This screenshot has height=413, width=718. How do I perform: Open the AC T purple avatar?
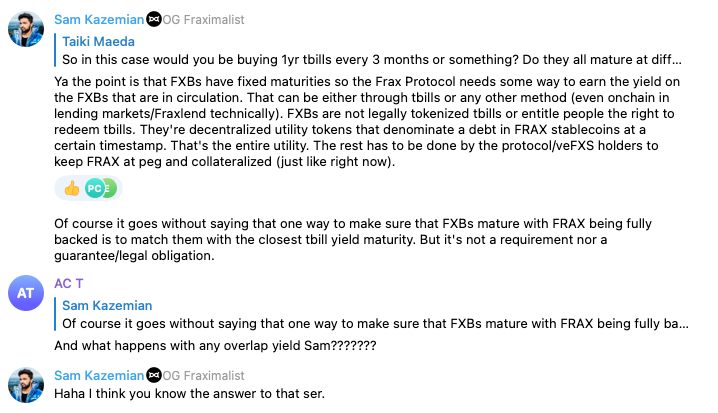pos(25,293)
